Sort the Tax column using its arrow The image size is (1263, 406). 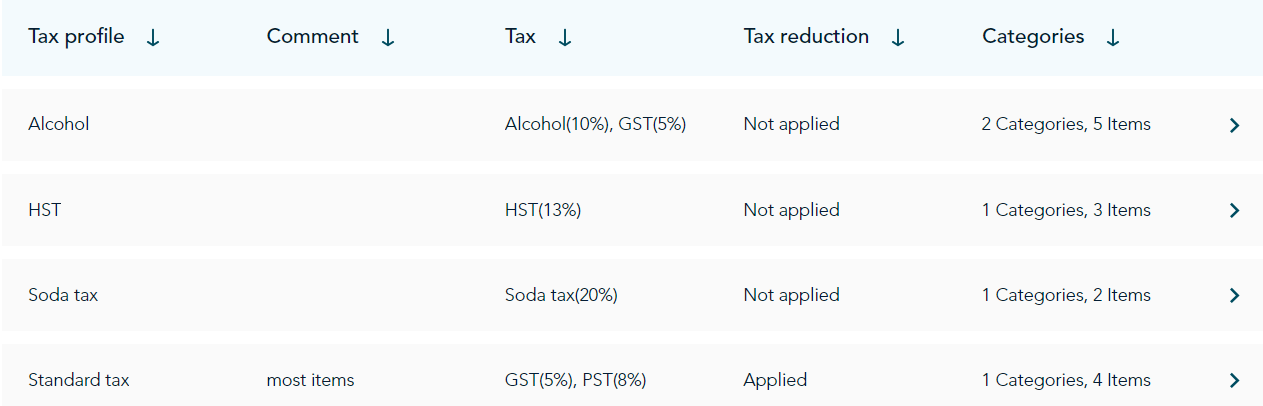[565, 38]
